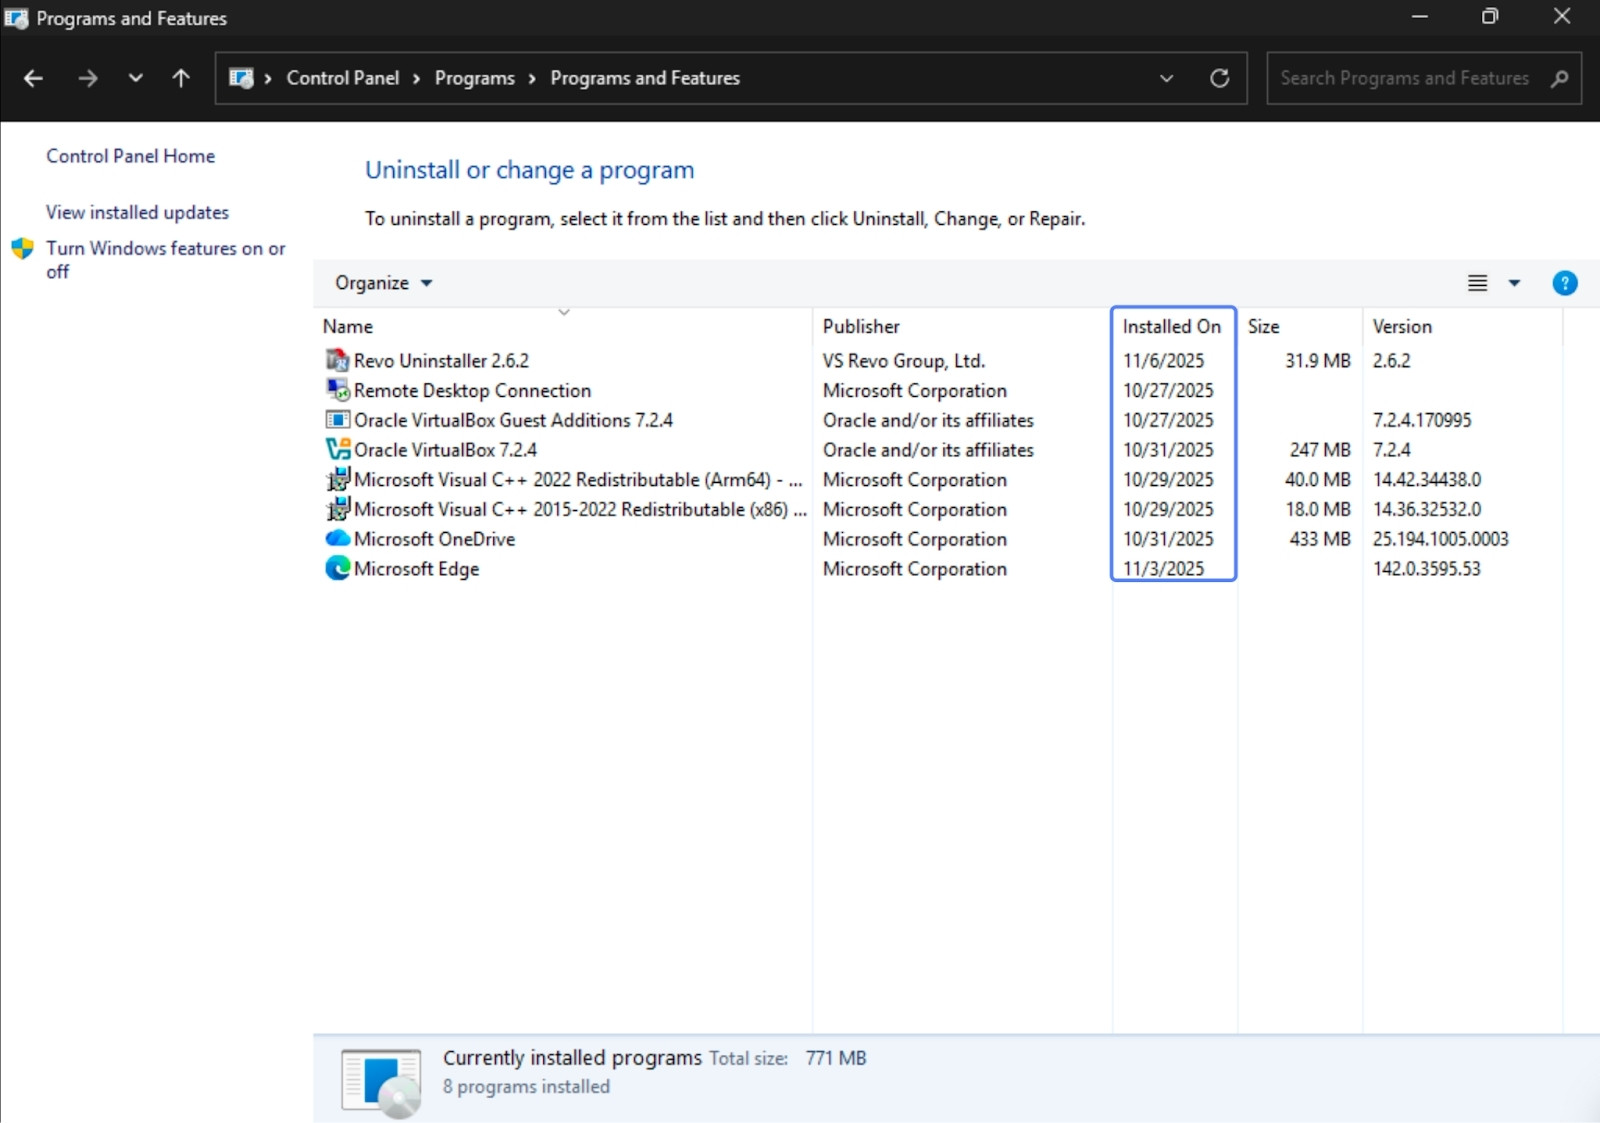Sort by the Installed On column header
The height and width of the screenshot is (1123, 1600).
(x=1171, y=326)
